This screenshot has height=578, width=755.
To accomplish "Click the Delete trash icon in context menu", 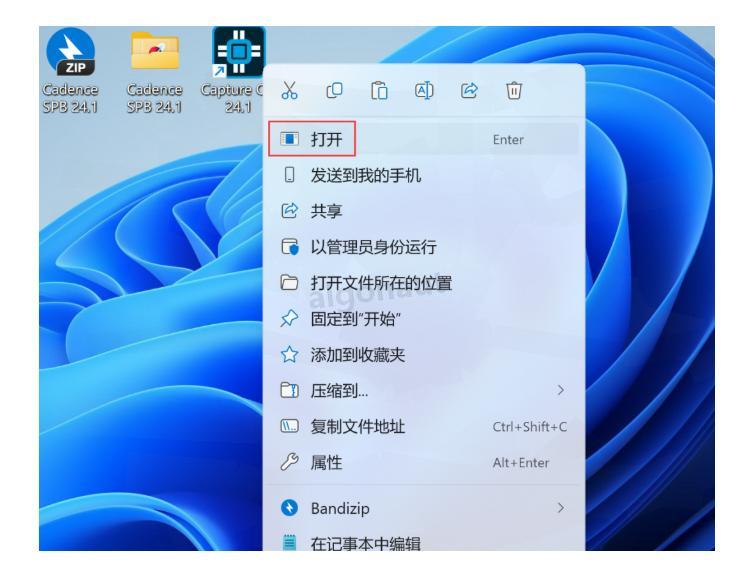I will coord(514,91).
